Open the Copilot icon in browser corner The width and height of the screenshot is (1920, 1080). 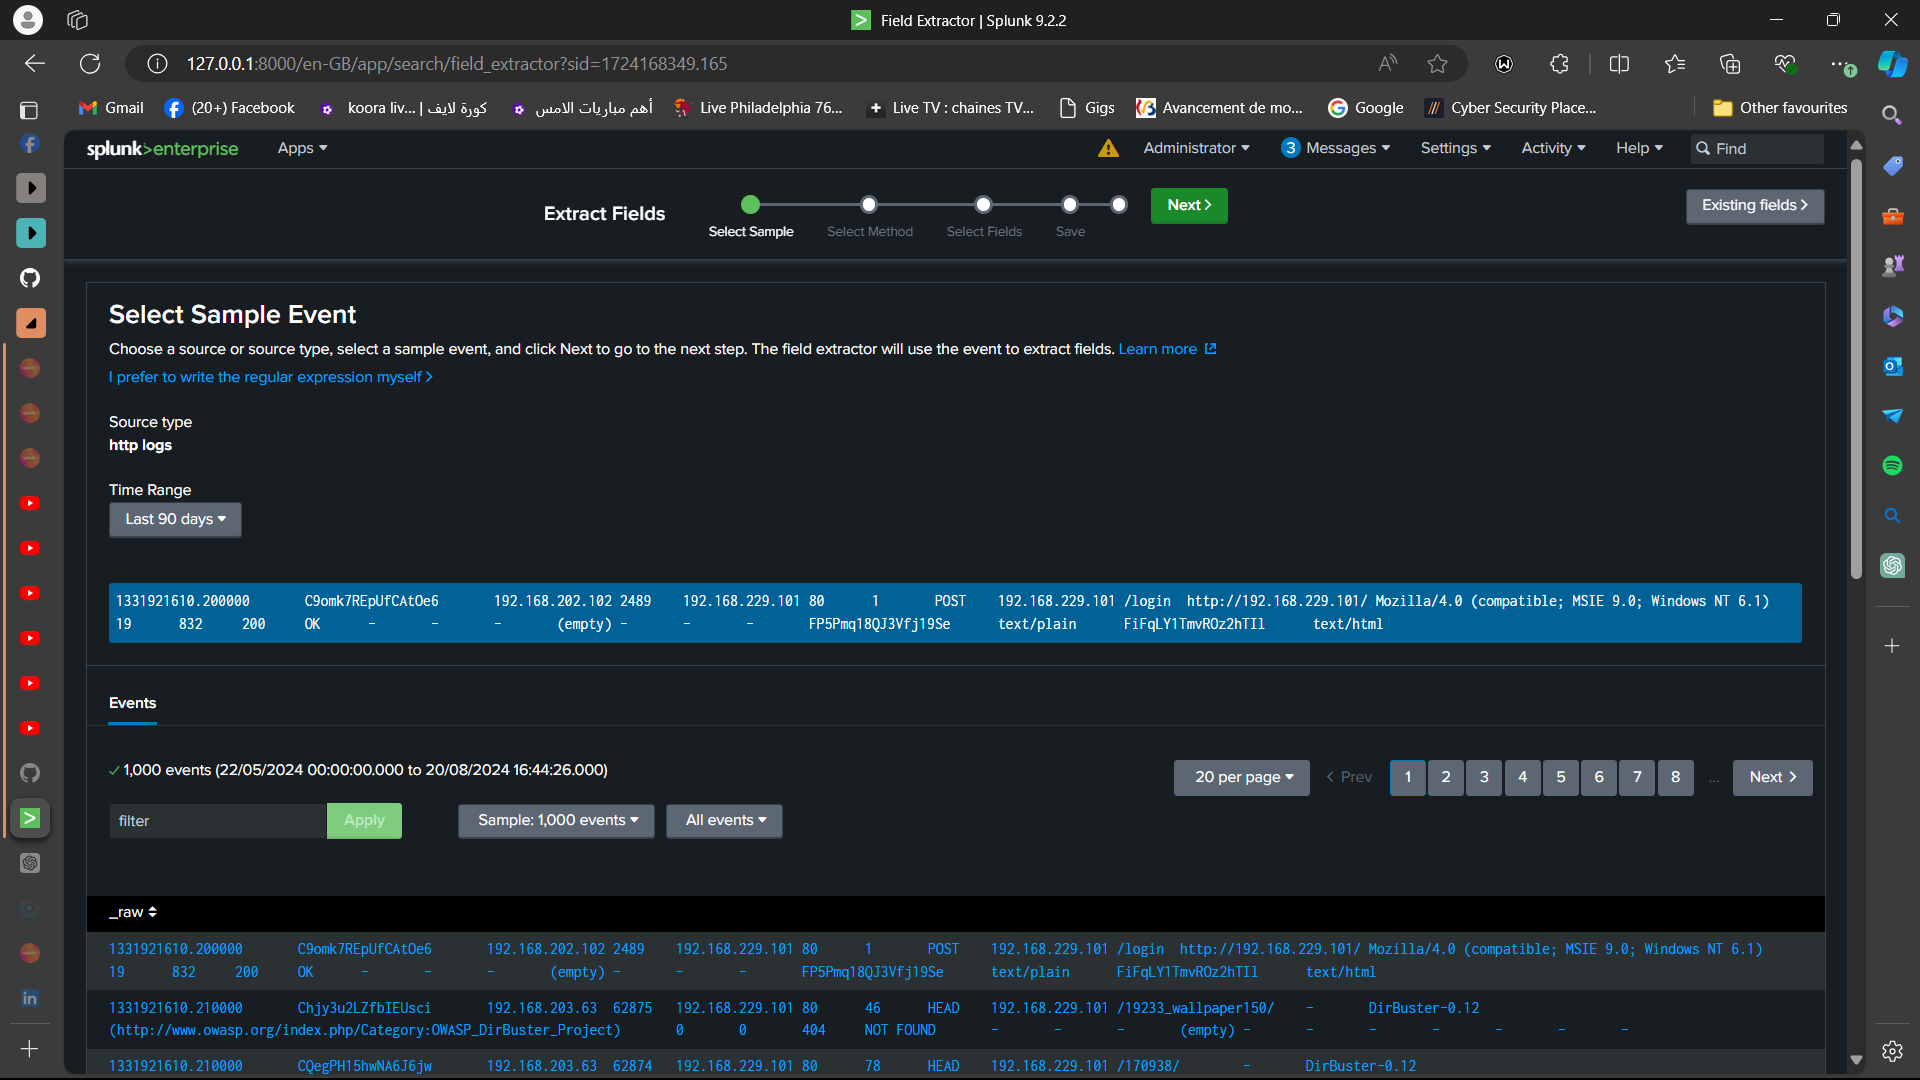click(x=1892, y=64)
